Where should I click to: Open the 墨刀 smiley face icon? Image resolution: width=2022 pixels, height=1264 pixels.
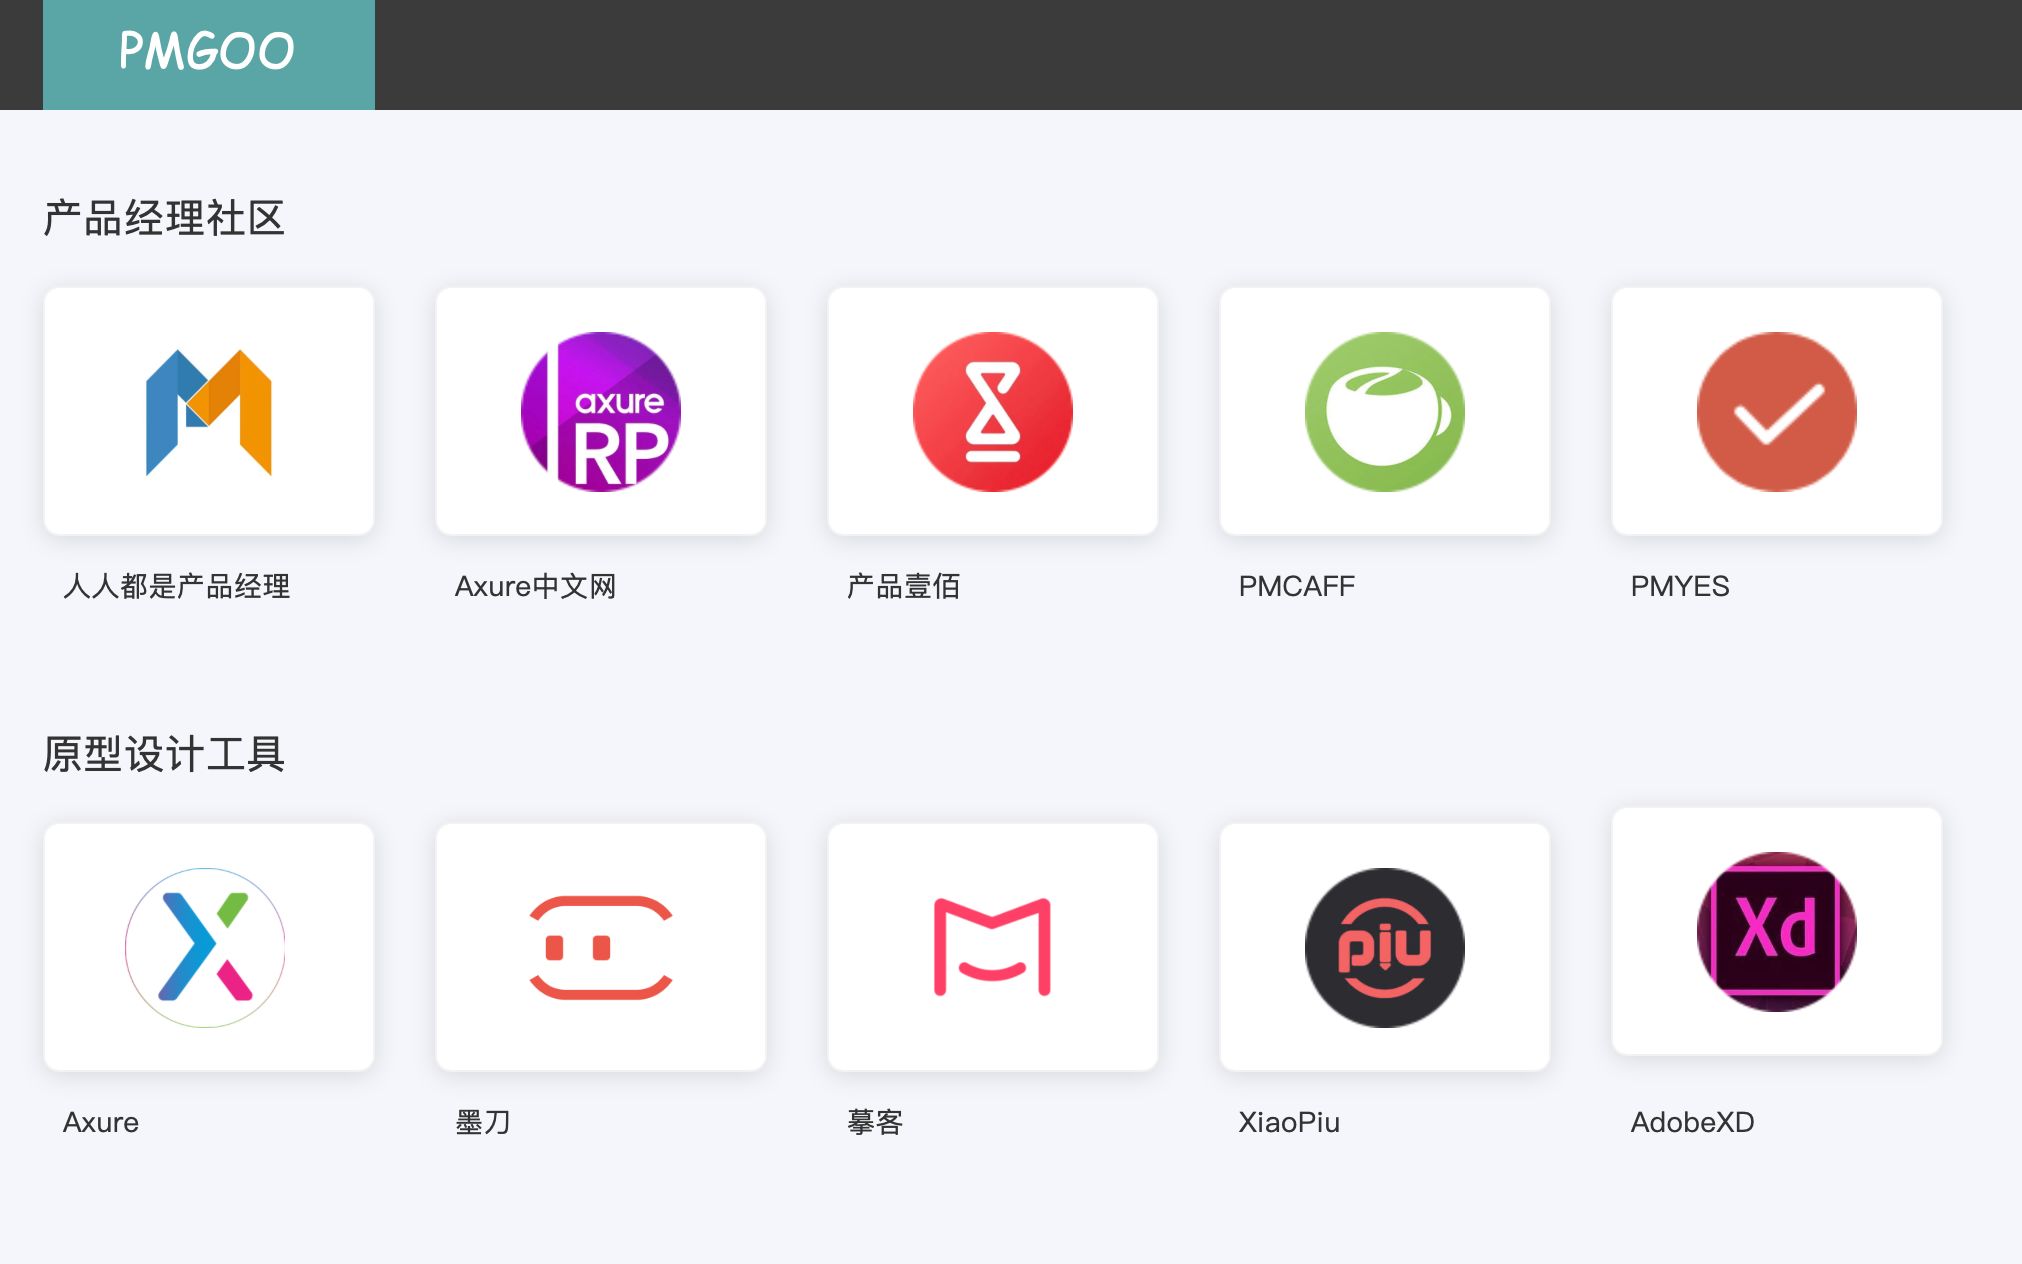click(x=601, y=948)
